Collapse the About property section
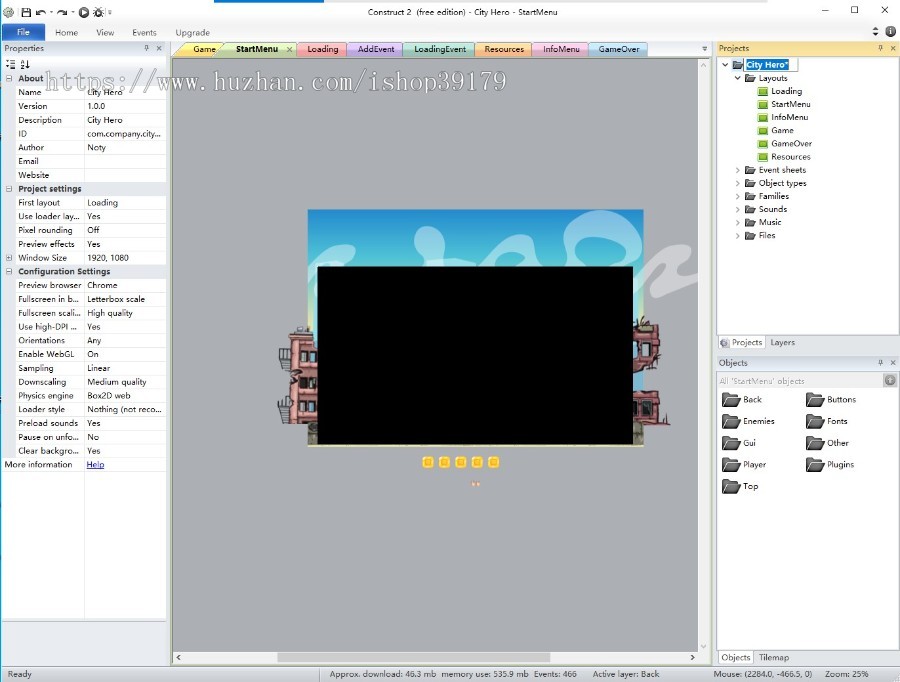Screen dimensions: 900x682 click(9, 78)
